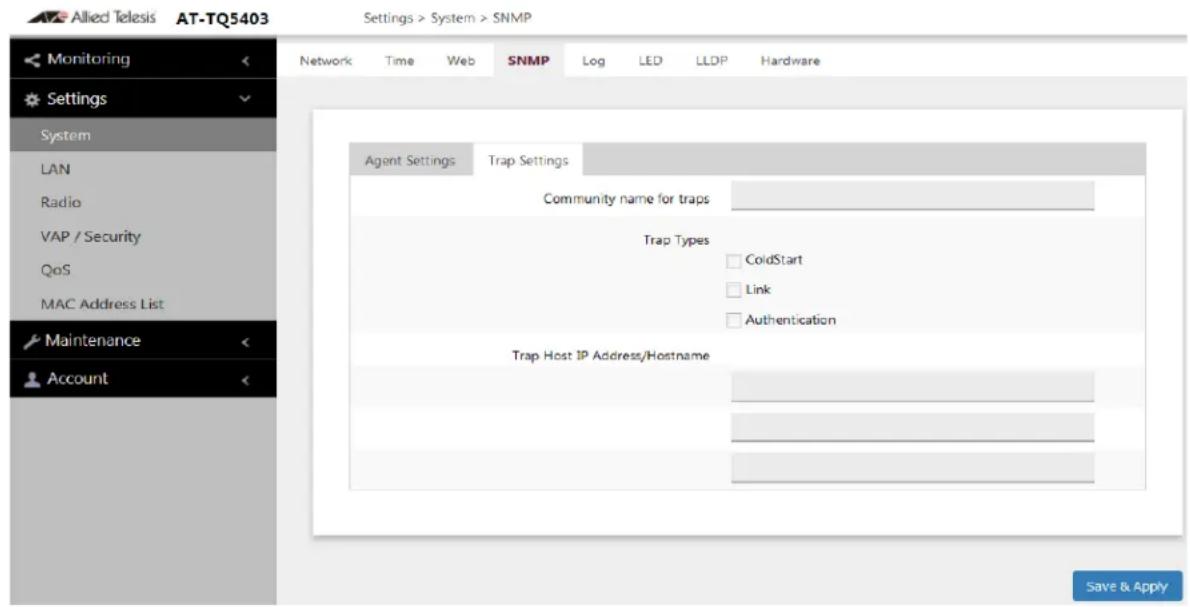Screen dimensions: 1190x607
Task: Click the Trap Types label
Action: pos(676,241)
